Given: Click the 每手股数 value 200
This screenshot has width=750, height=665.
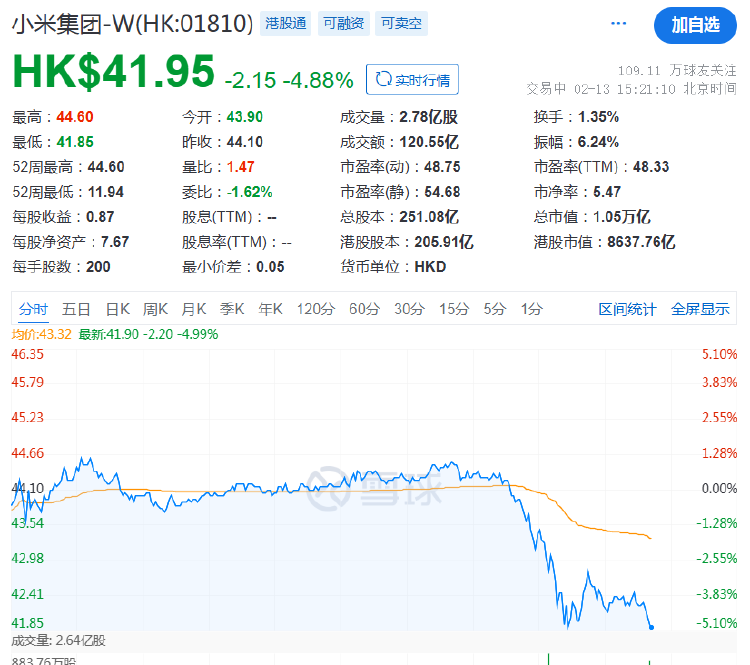Looking at the screenshot, I should (x=98, y=266).
